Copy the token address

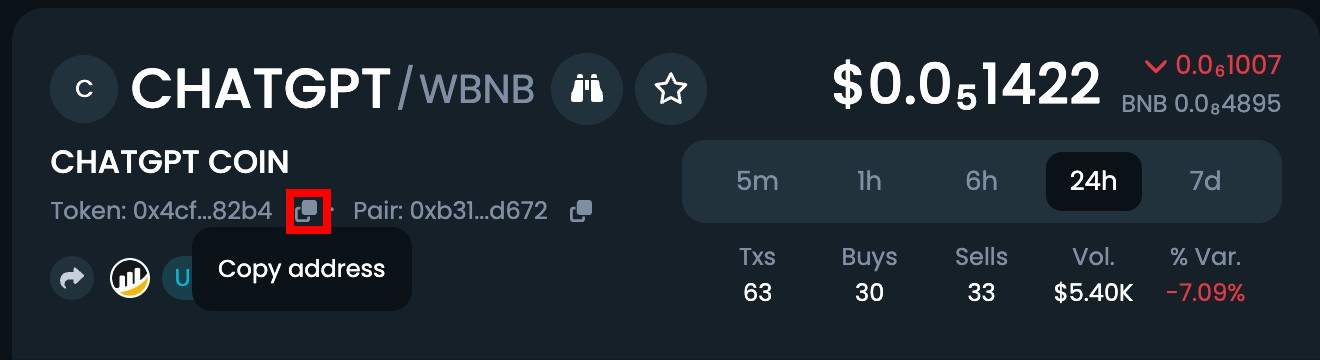[307, 211]
